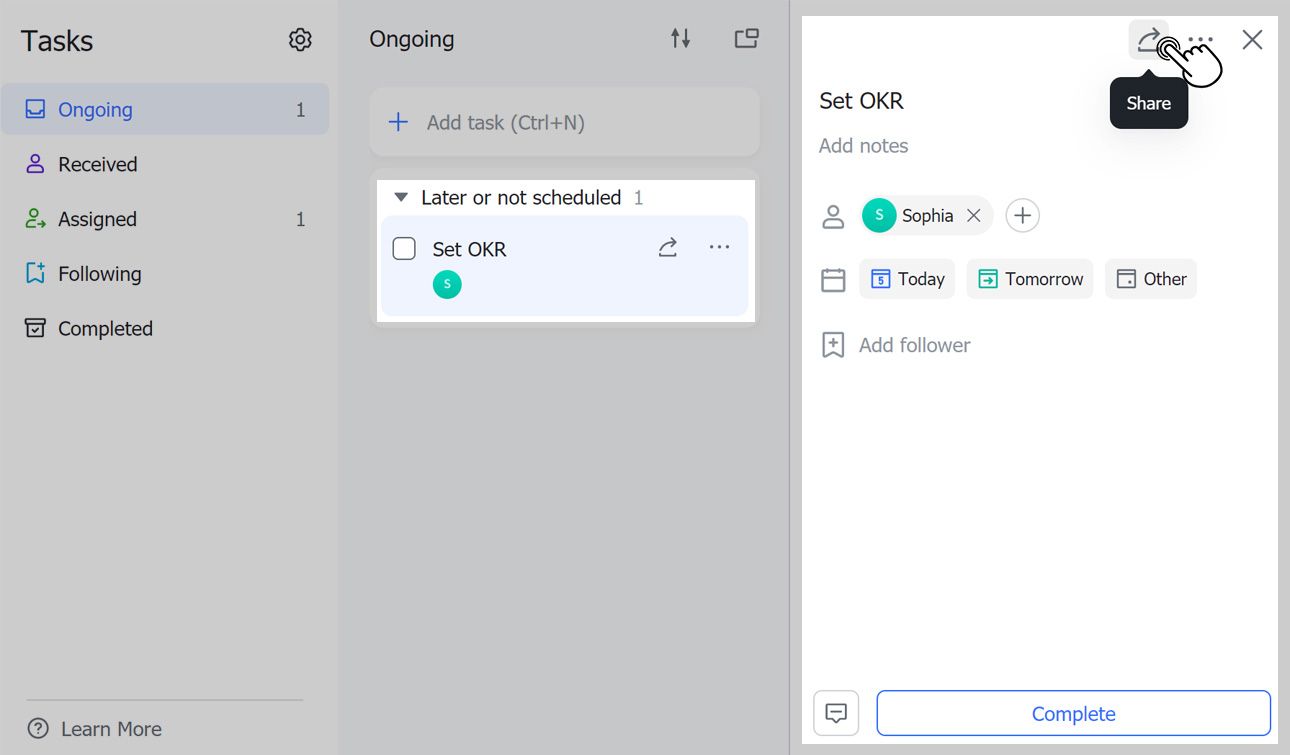Click Add follower
Viewport: 1290px width, 755px height.
point(915,345)
